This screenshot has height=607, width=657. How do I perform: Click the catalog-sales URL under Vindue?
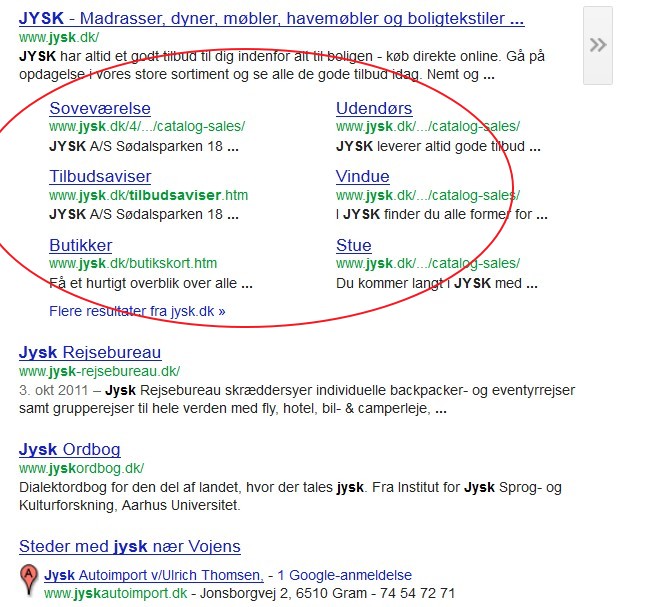pyautogui.click(x=428, y=195)
